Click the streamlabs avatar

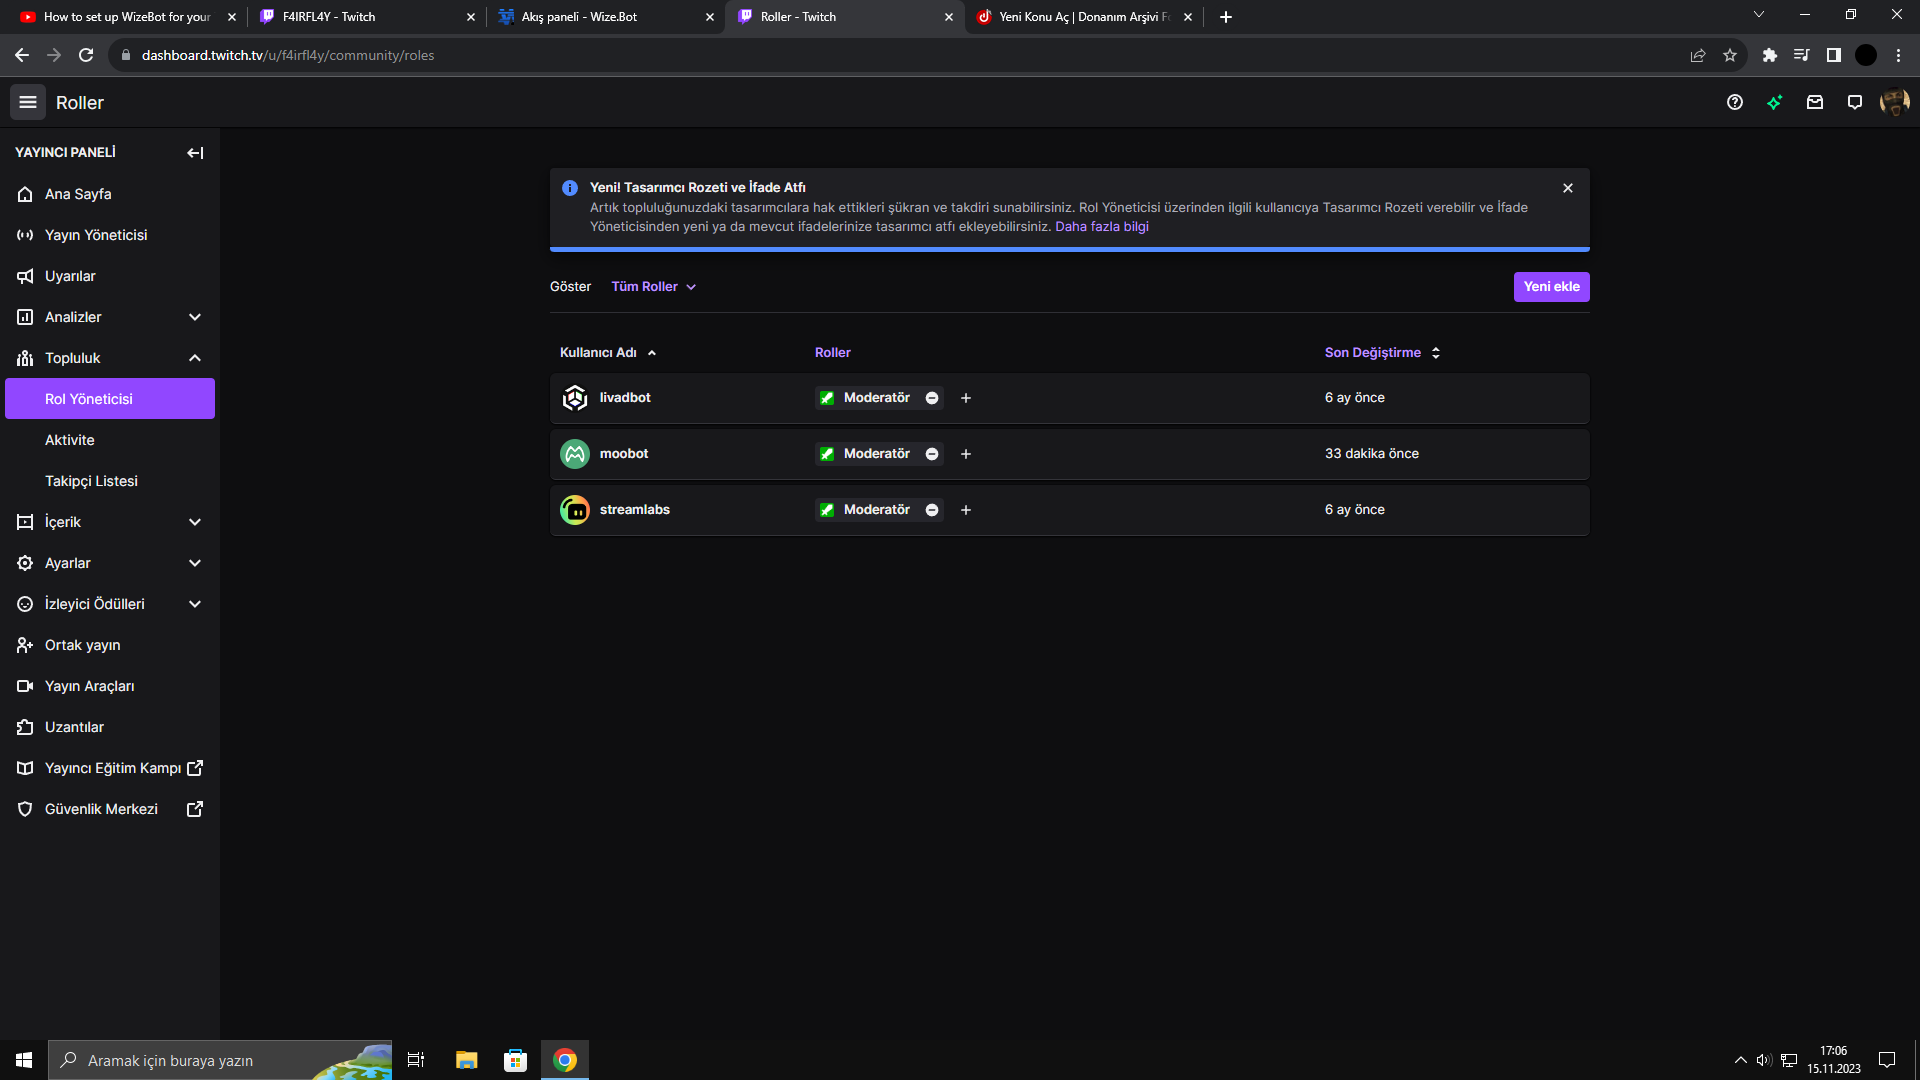pos(575,510)
